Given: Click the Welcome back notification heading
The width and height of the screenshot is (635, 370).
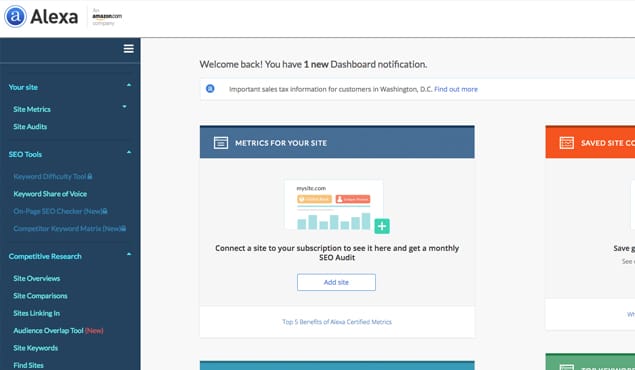Looking at the screenshot, I should [x=313, y=64].
